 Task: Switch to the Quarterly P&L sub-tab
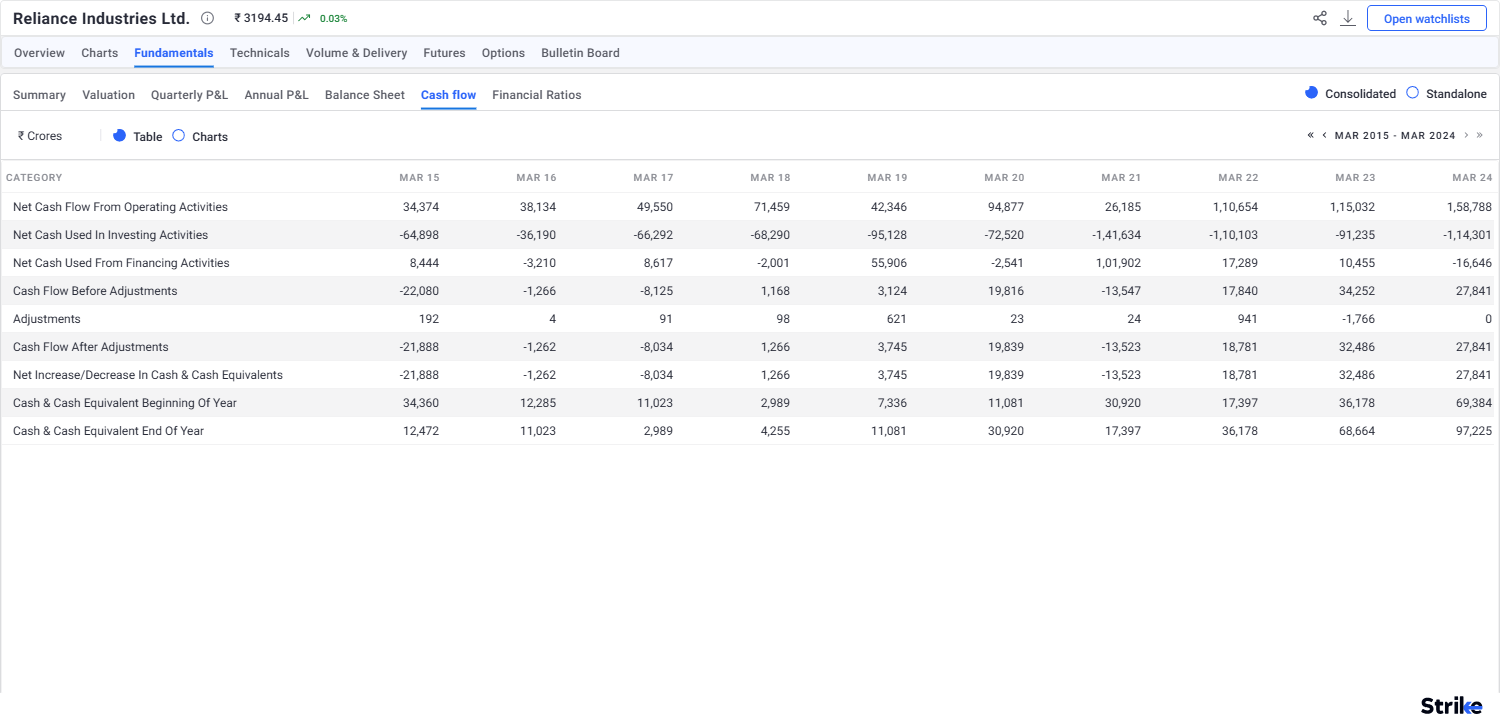click(x=189, y=95)
